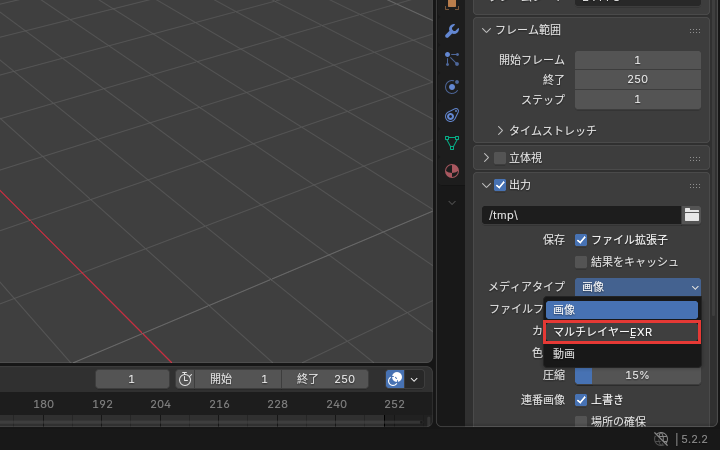Screen dimensions: 720x450
Task: Click frame 216 on the timeline ruler
Action: click(219, 405)
